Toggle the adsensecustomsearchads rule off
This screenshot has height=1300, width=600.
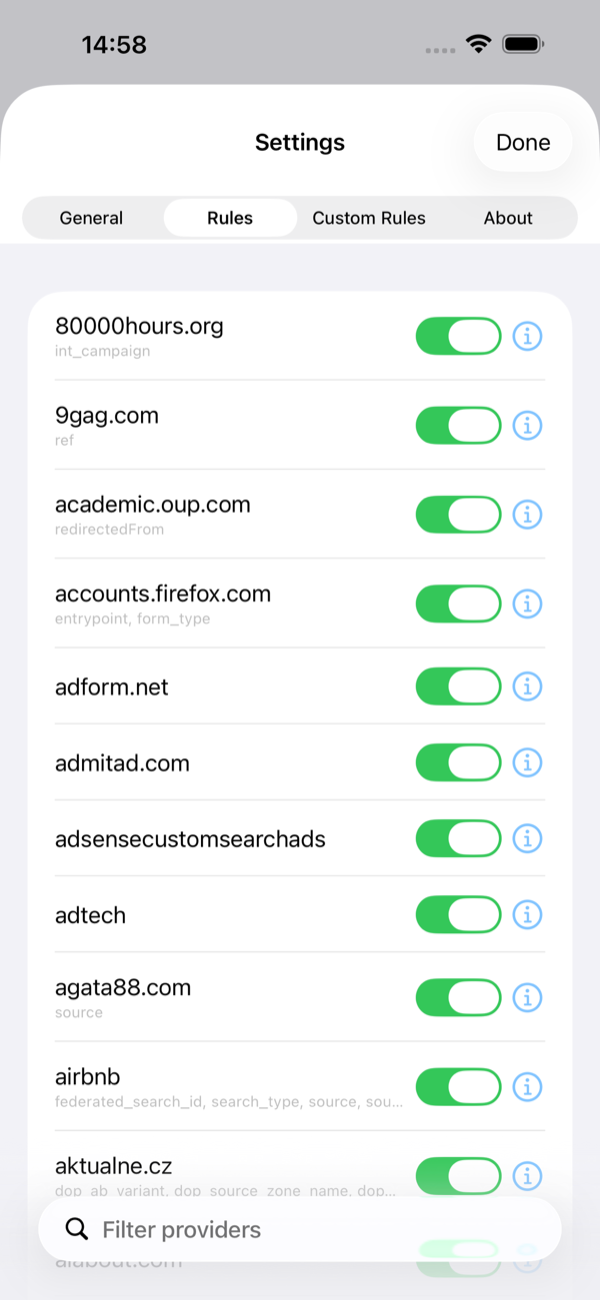458,838
